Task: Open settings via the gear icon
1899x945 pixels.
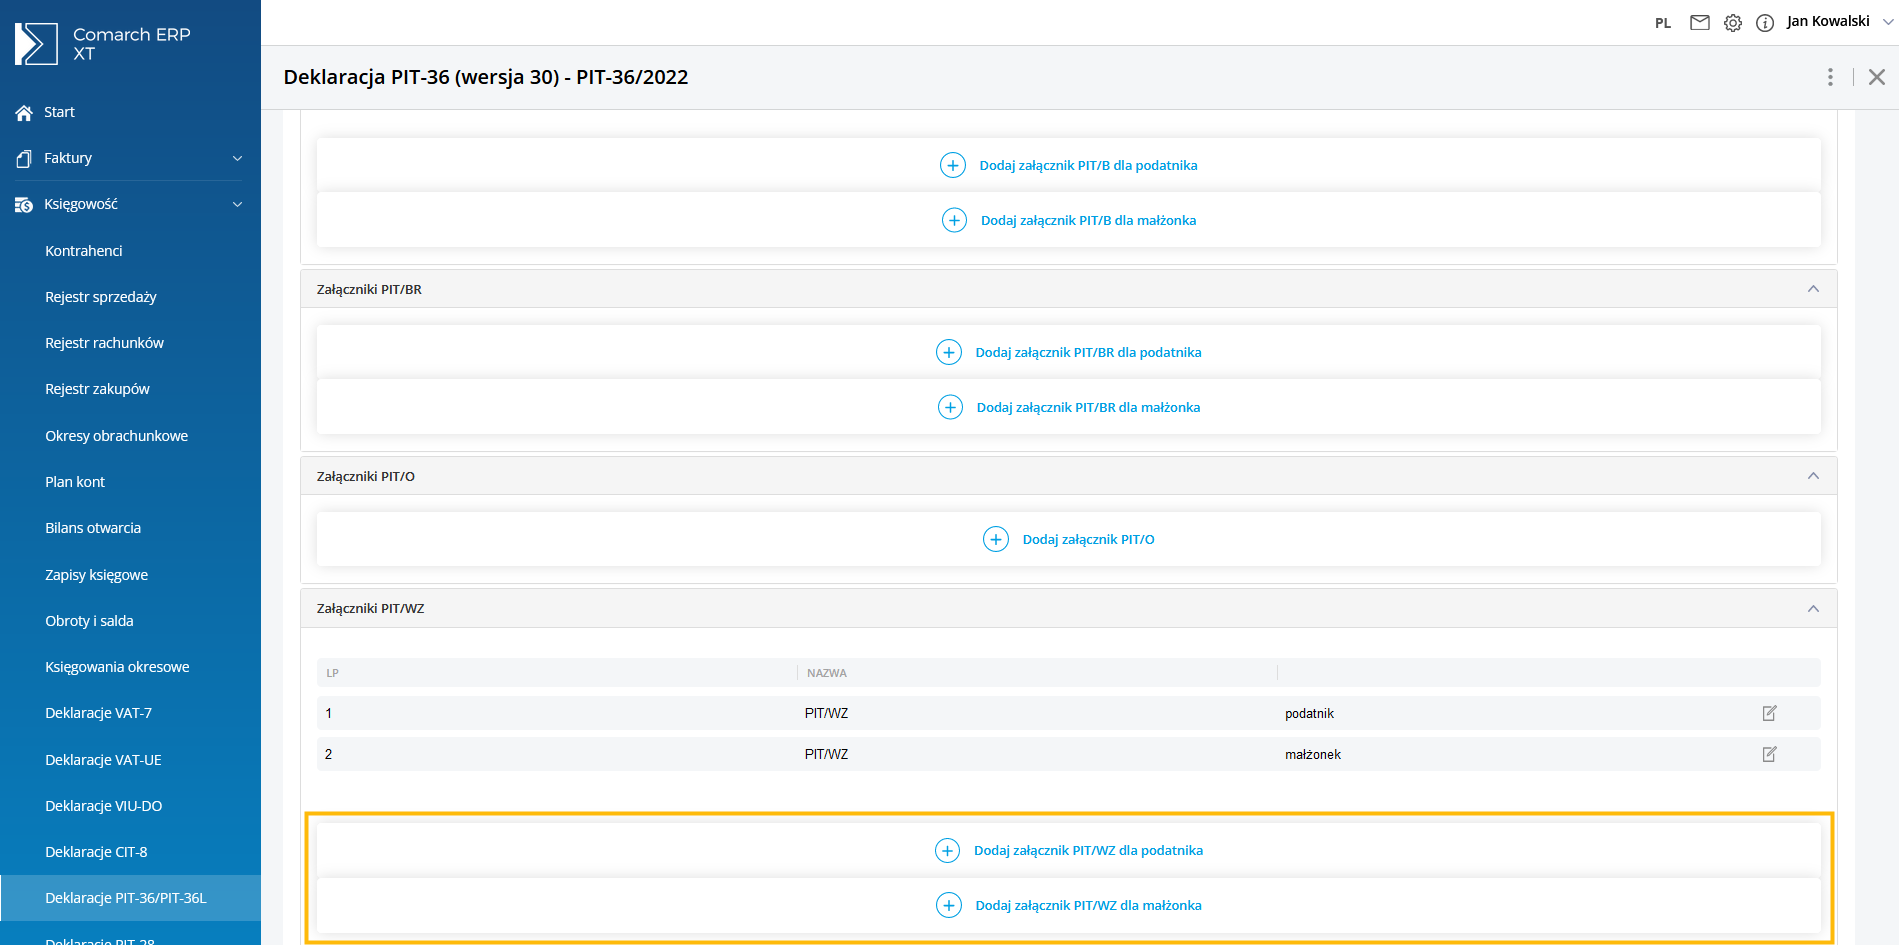Action: pos(1732,23)
